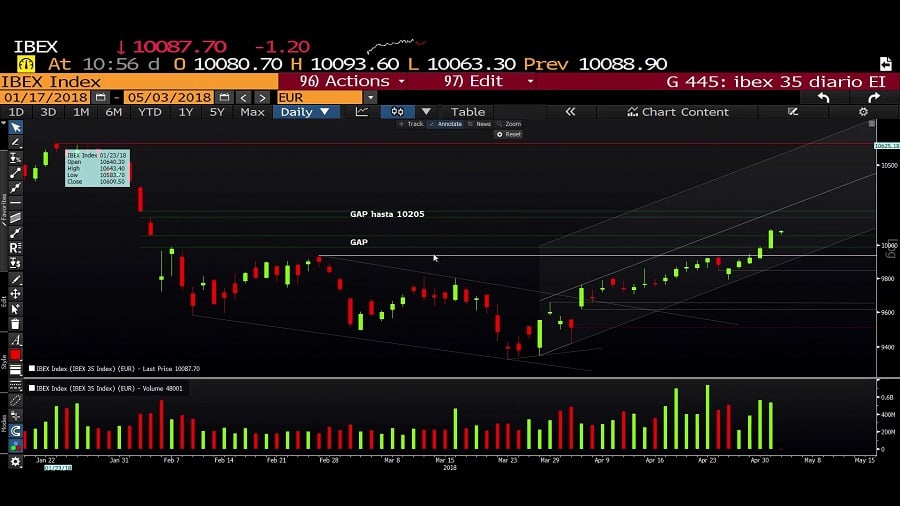Screen dimensions: 900x506
Task: Activate the Zoom tool
Action: point(509,124)
